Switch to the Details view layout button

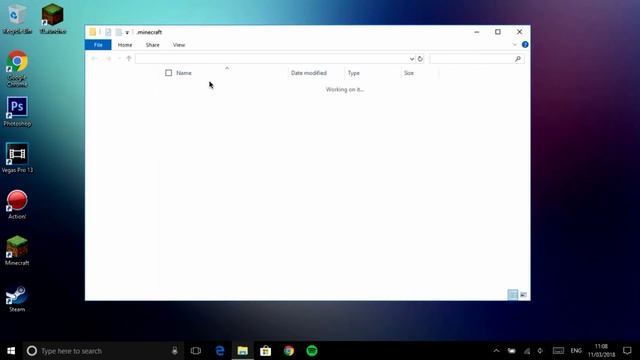click(513, 294)
